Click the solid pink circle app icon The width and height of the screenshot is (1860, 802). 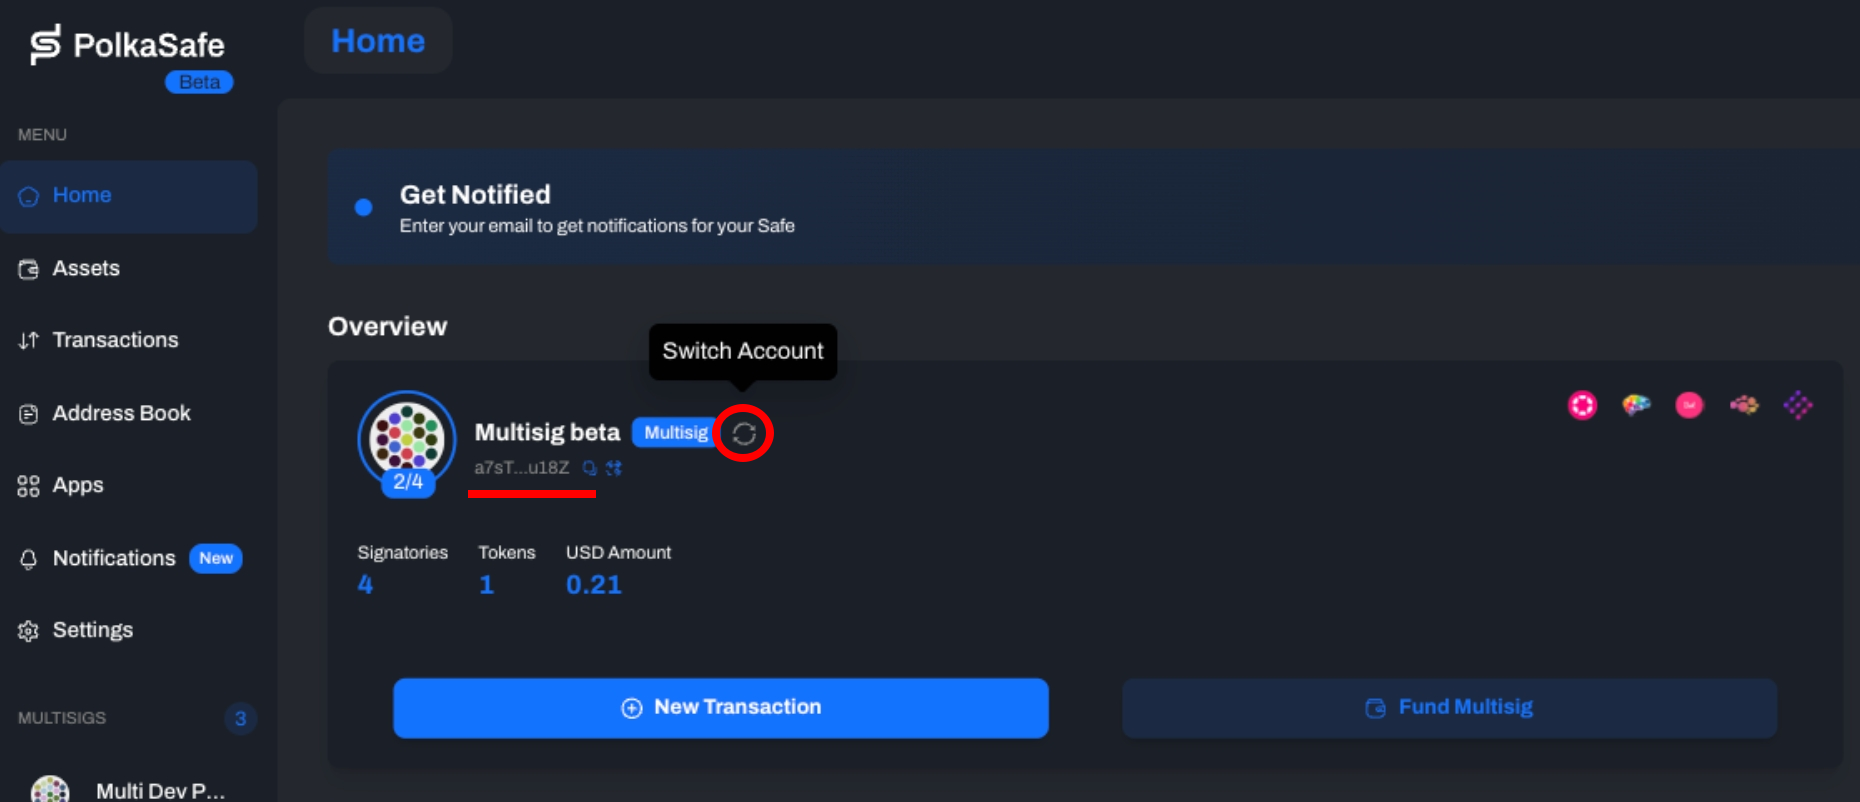1689,405
